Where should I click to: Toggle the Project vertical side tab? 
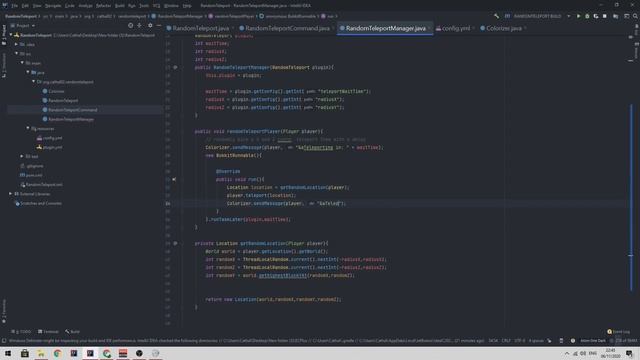click(4, 35)
